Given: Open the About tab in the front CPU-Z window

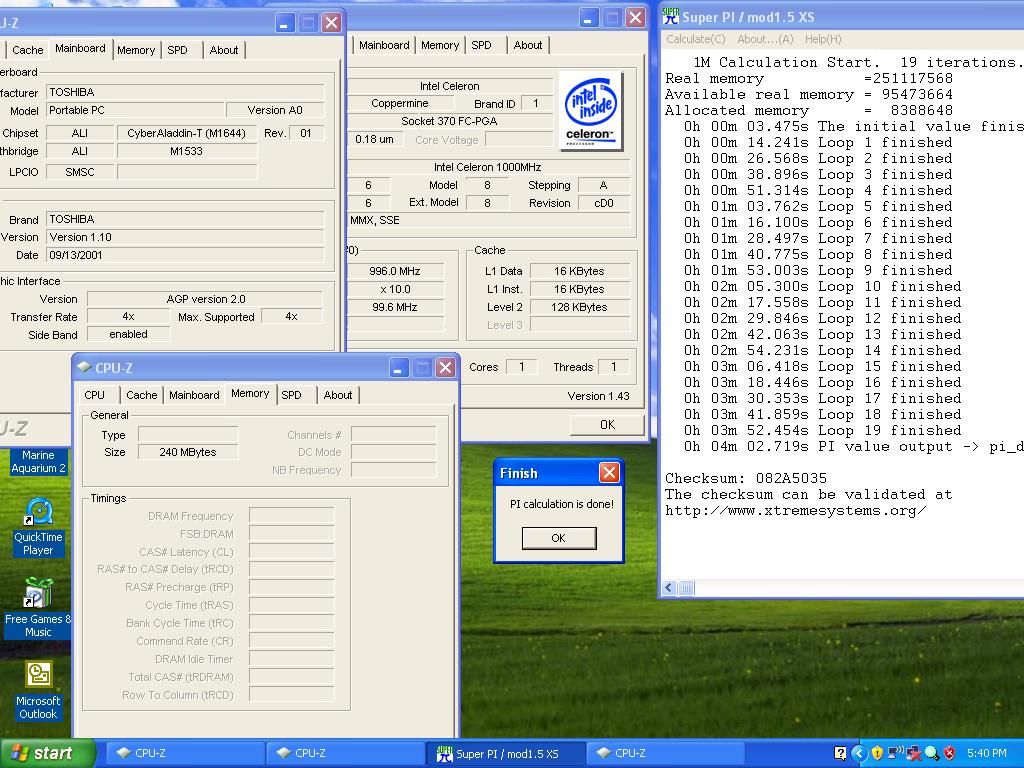Looking at the screenshot, I should click(338, 395).
